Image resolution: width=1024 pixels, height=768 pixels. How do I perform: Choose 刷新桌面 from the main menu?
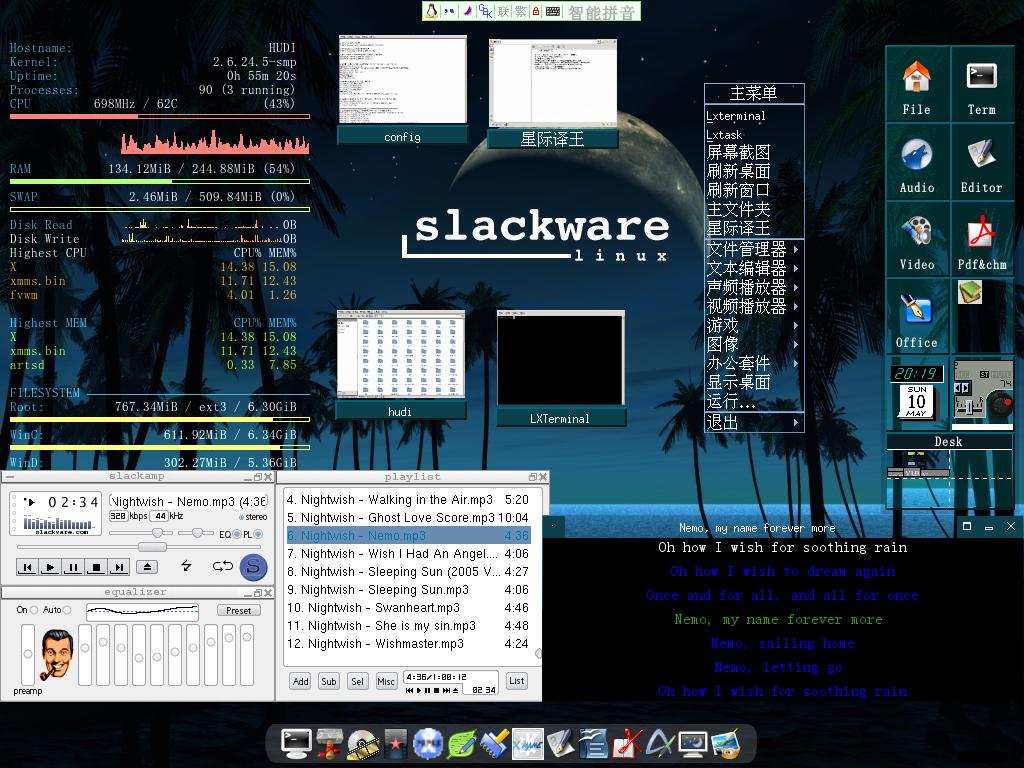coord(754,172)
